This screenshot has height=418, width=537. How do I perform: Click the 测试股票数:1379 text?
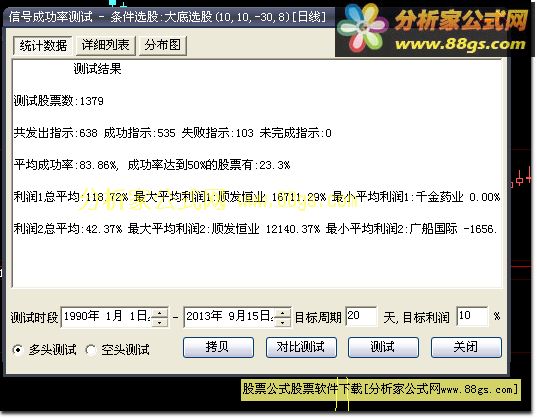[x=59, y=101]
